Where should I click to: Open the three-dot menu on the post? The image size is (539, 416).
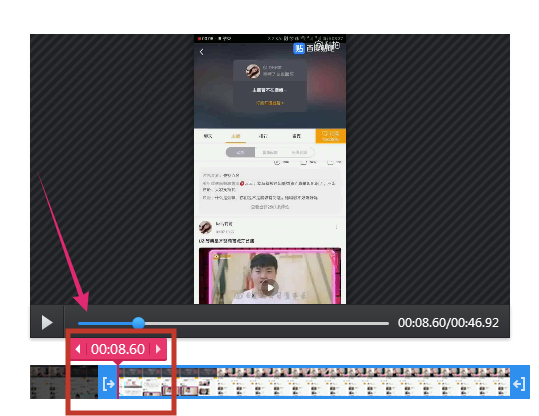[336, 227]
